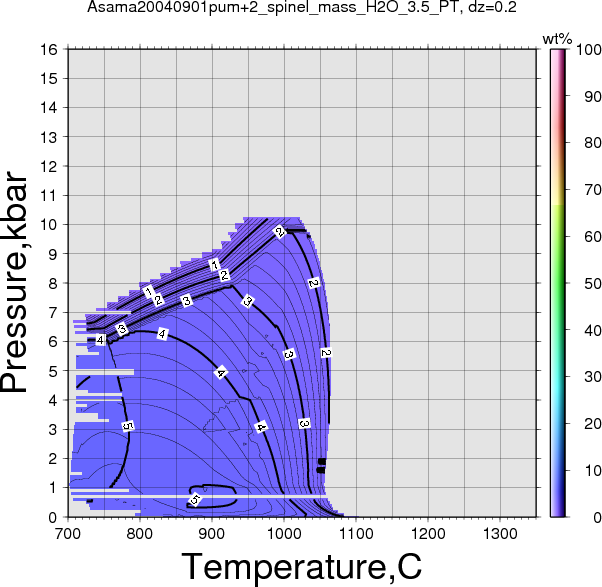Pick the 1 kbar pressure axis tick label
602x587 pixels.
tap(53, 488)
